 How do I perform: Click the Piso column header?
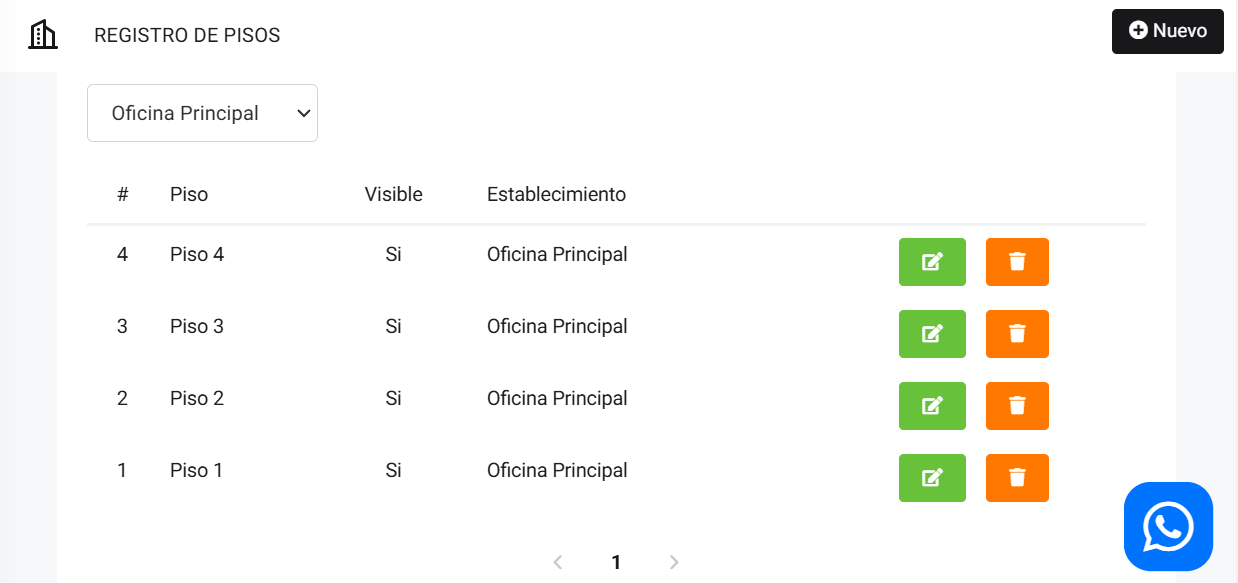point(189,194)
